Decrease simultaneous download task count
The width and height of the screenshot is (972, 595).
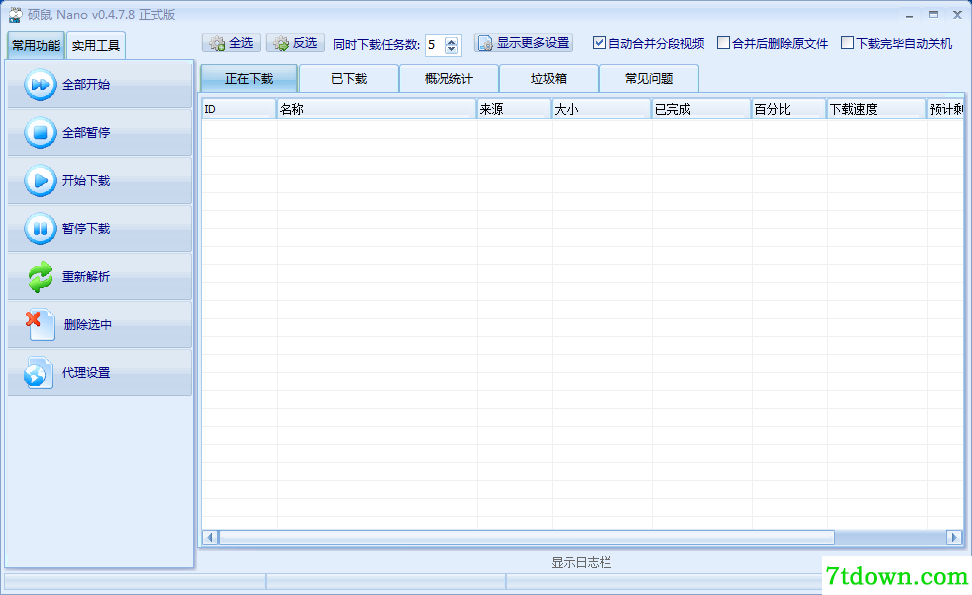(452, 48)
